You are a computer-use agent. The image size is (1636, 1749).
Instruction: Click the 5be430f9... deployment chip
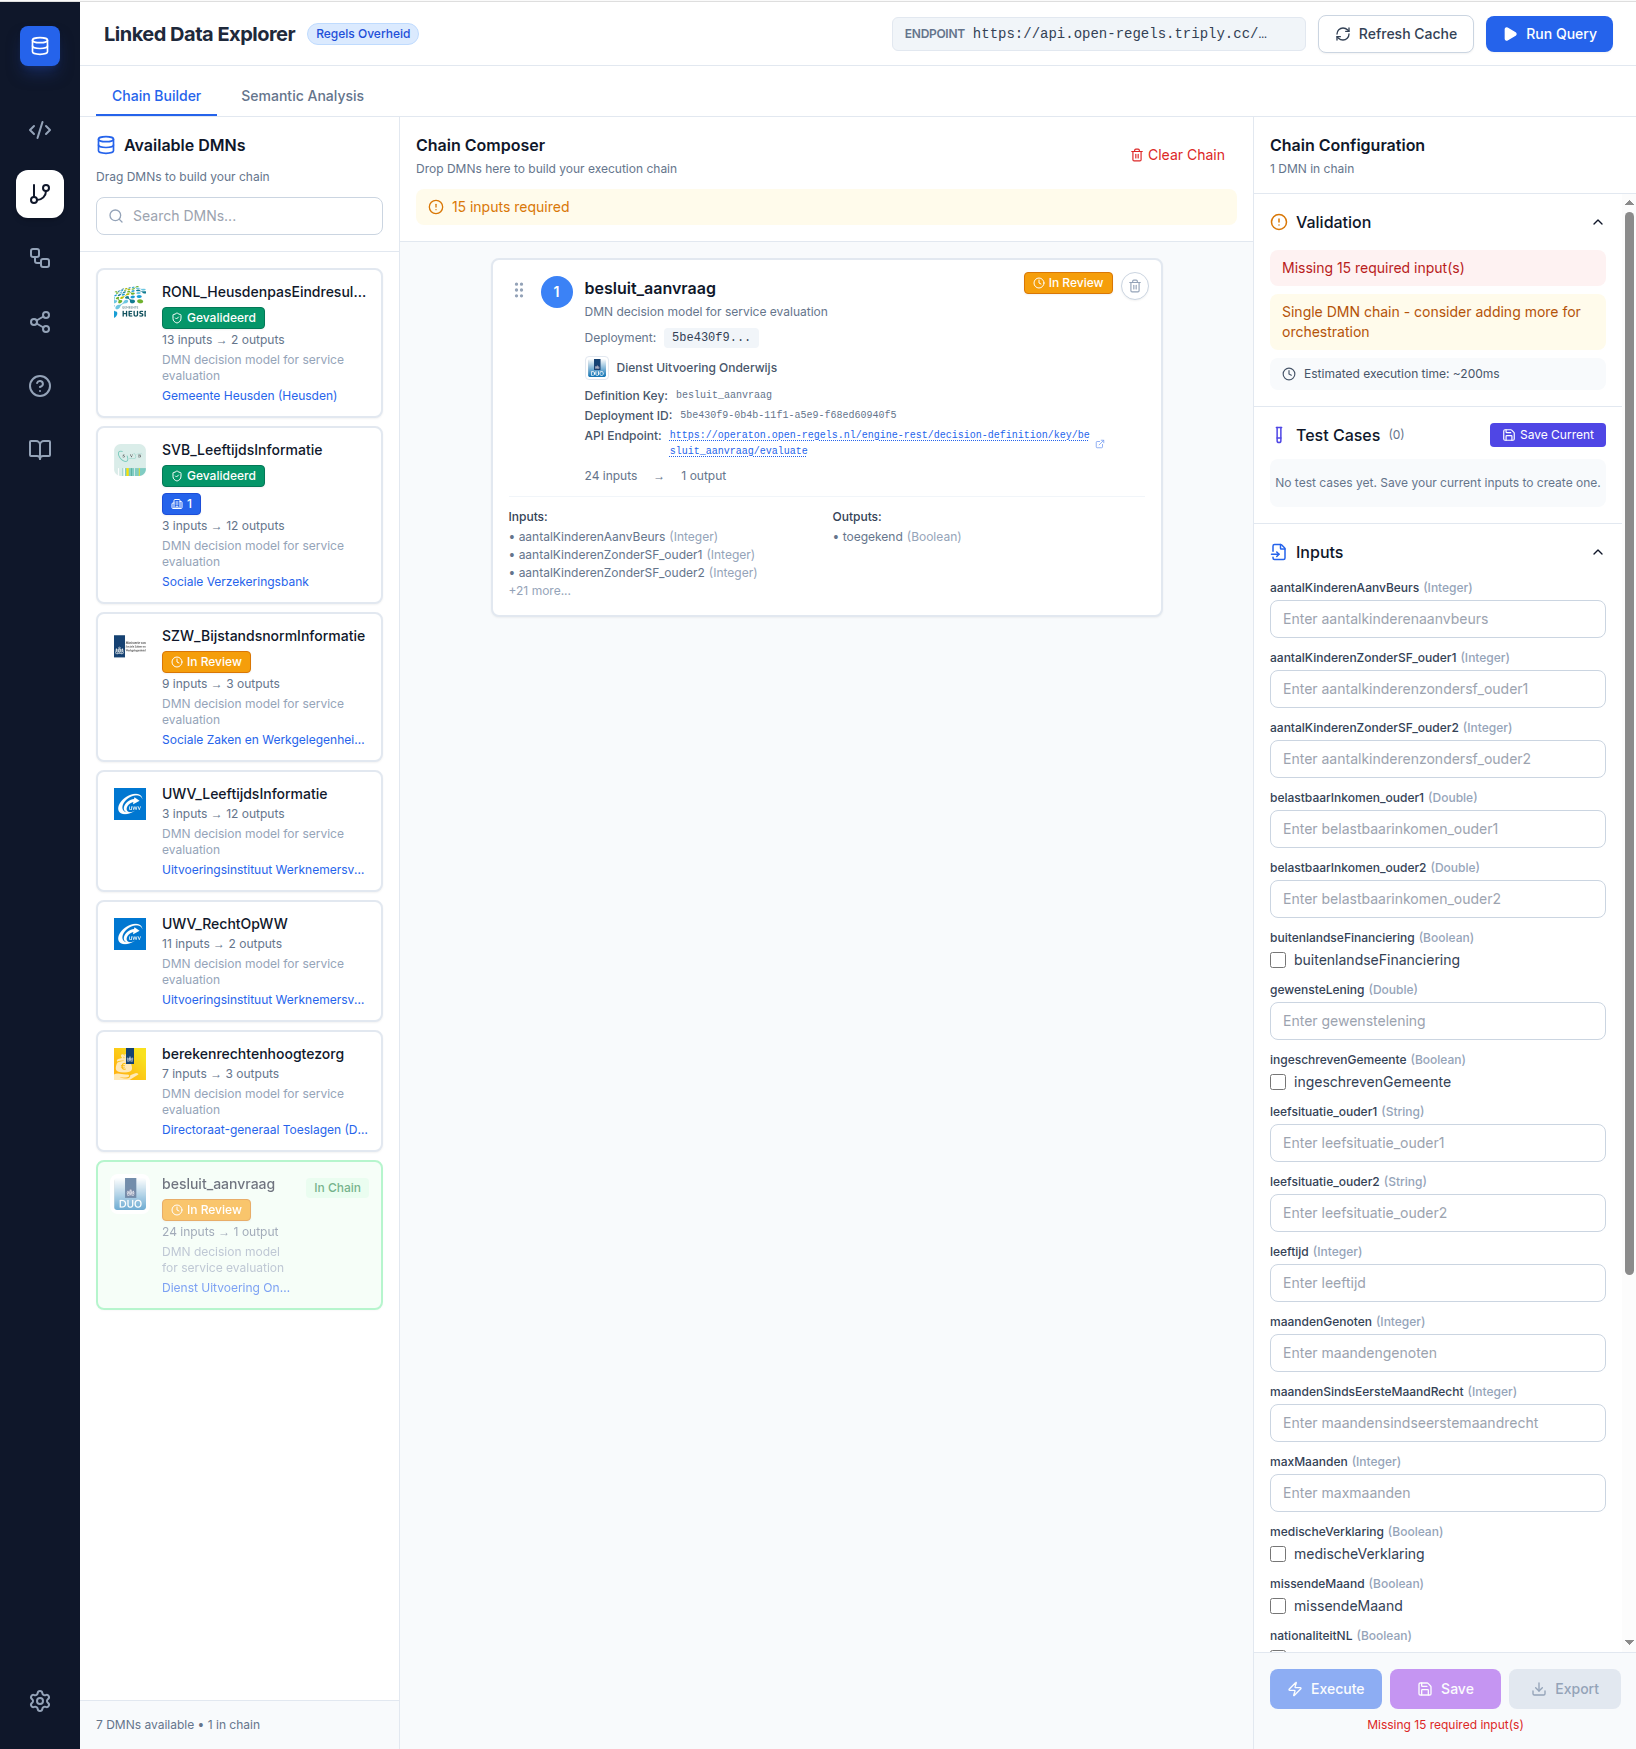click(x=711, y=338)
